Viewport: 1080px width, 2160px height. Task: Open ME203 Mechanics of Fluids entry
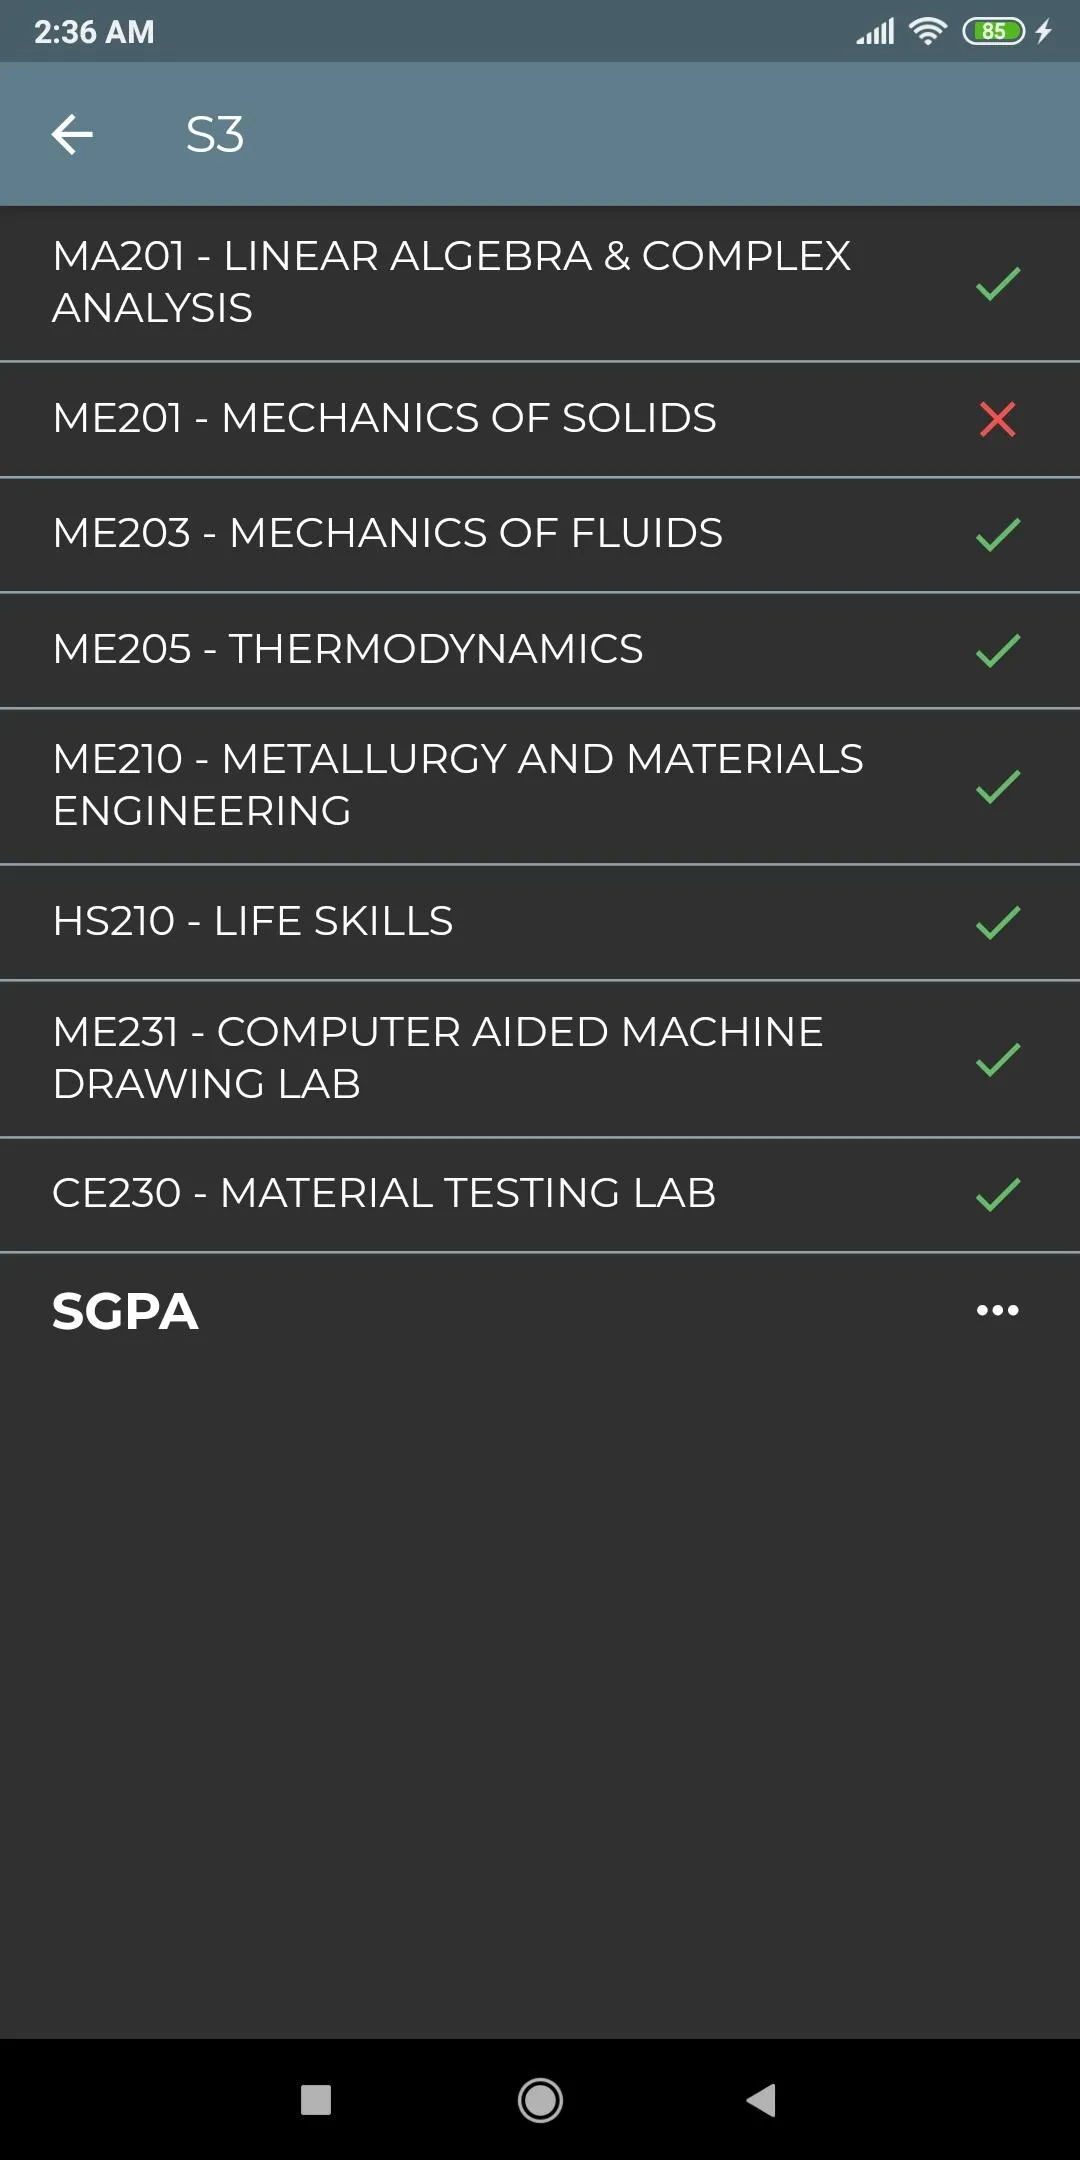387,533
